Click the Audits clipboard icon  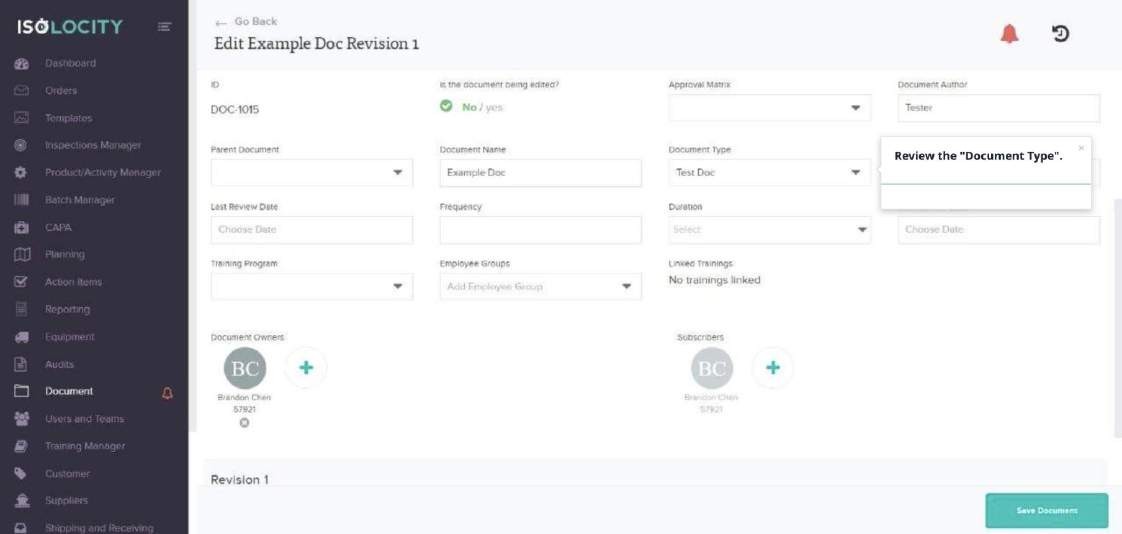click(21, 364)
